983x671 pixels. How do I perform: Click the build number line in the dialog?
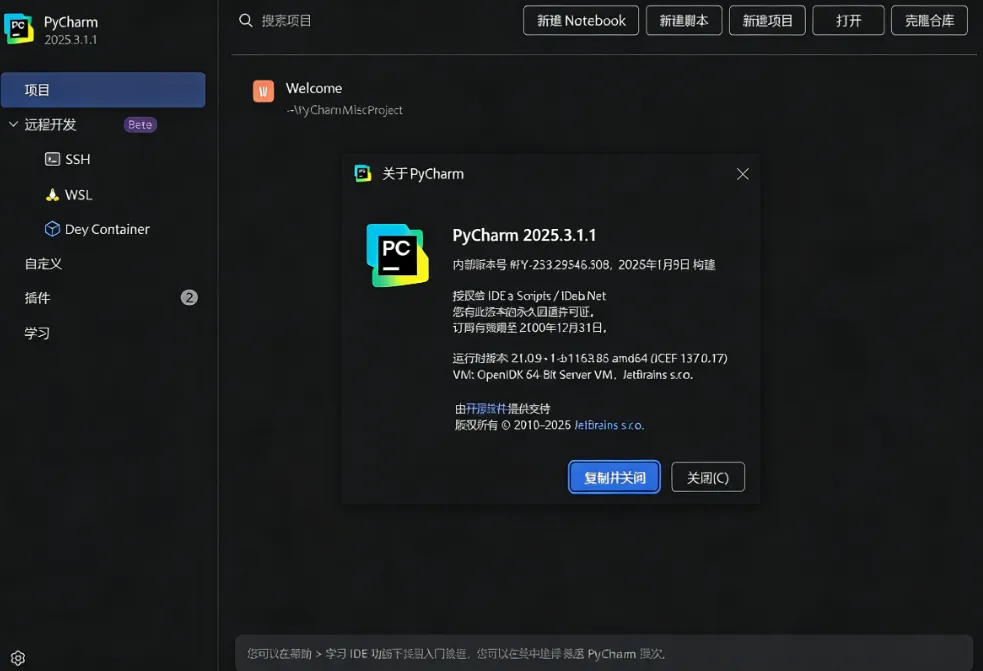pos(584,265)
